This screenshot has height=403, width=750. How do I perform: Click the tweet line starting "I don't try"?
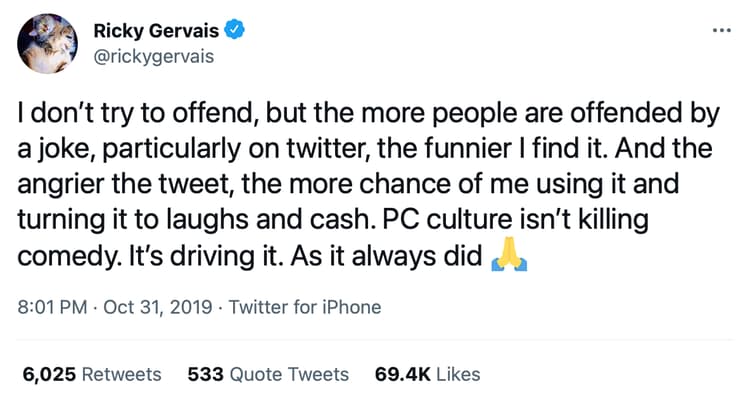tap(368, 114)
